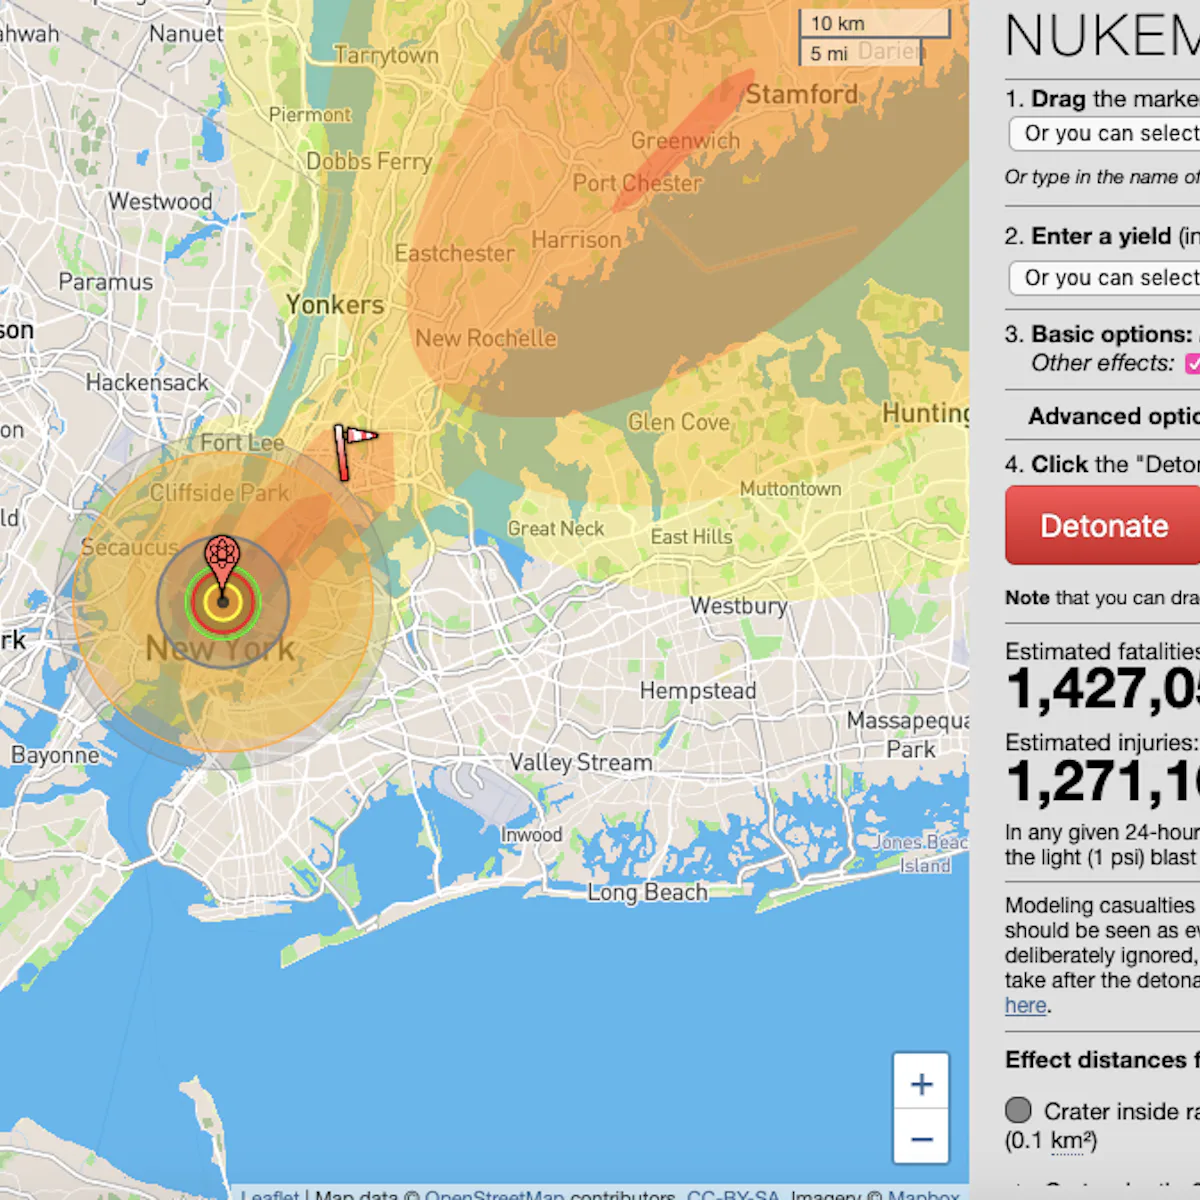Click the Effect distances heading
Screen dimensions: 1200x1200
coord(1102,1060)
